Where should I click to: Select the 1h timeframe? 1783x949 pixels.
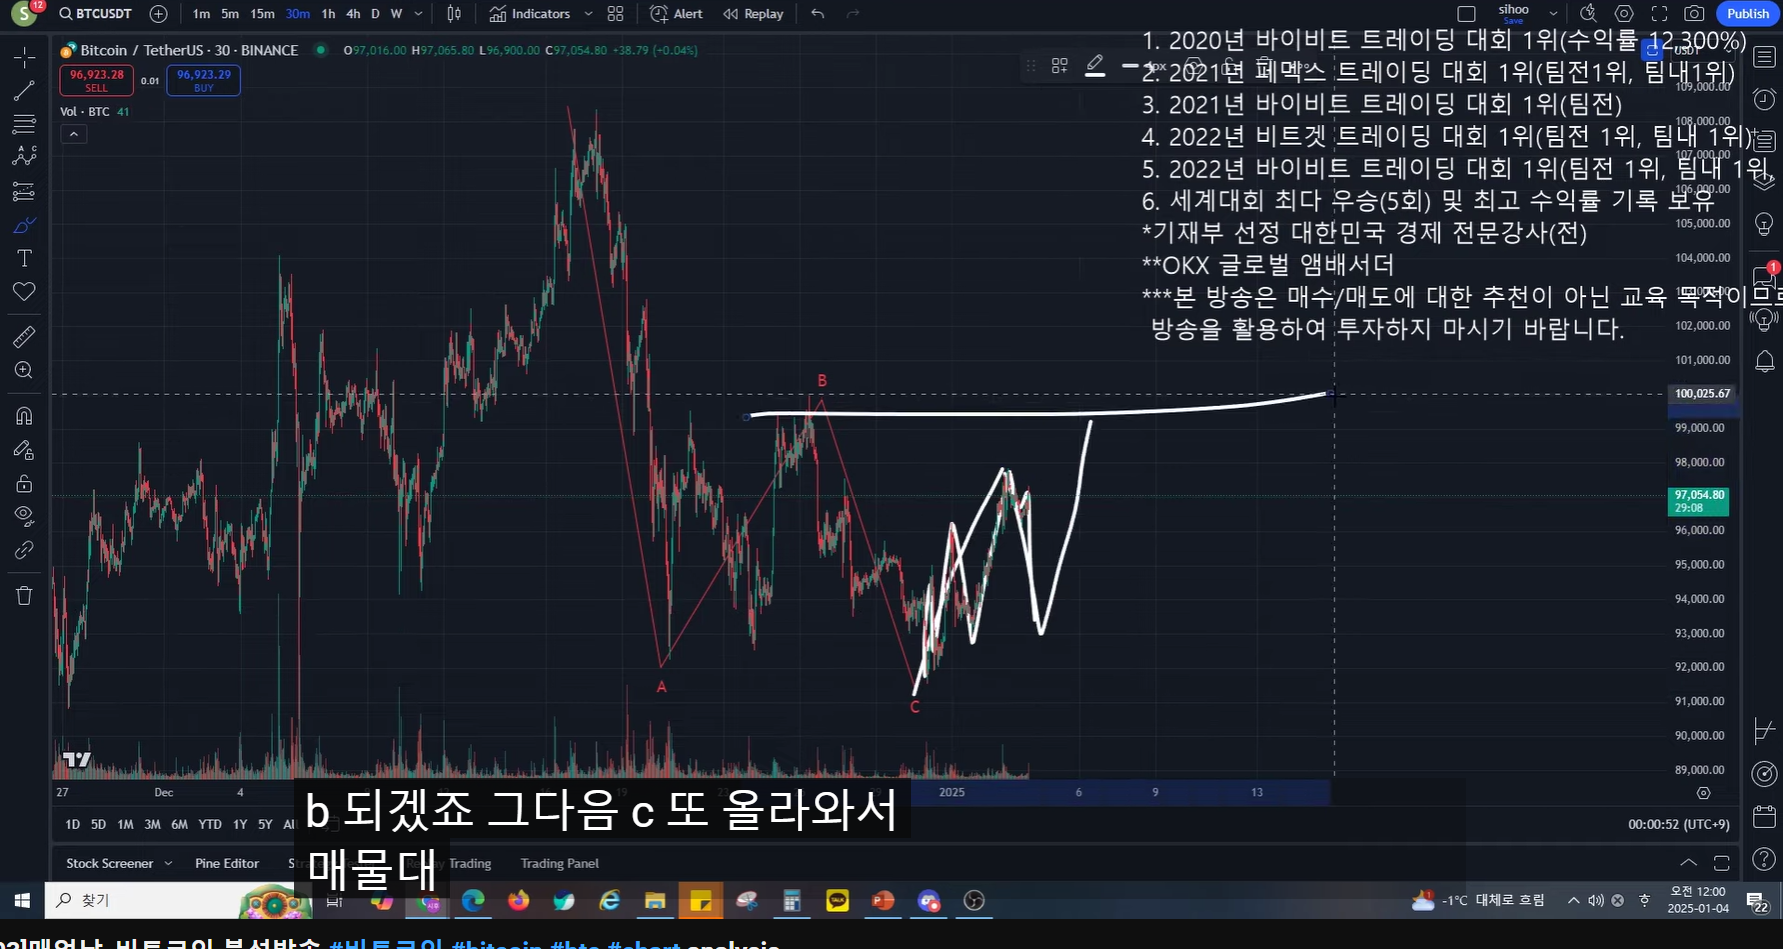click(x=328, y=14)
